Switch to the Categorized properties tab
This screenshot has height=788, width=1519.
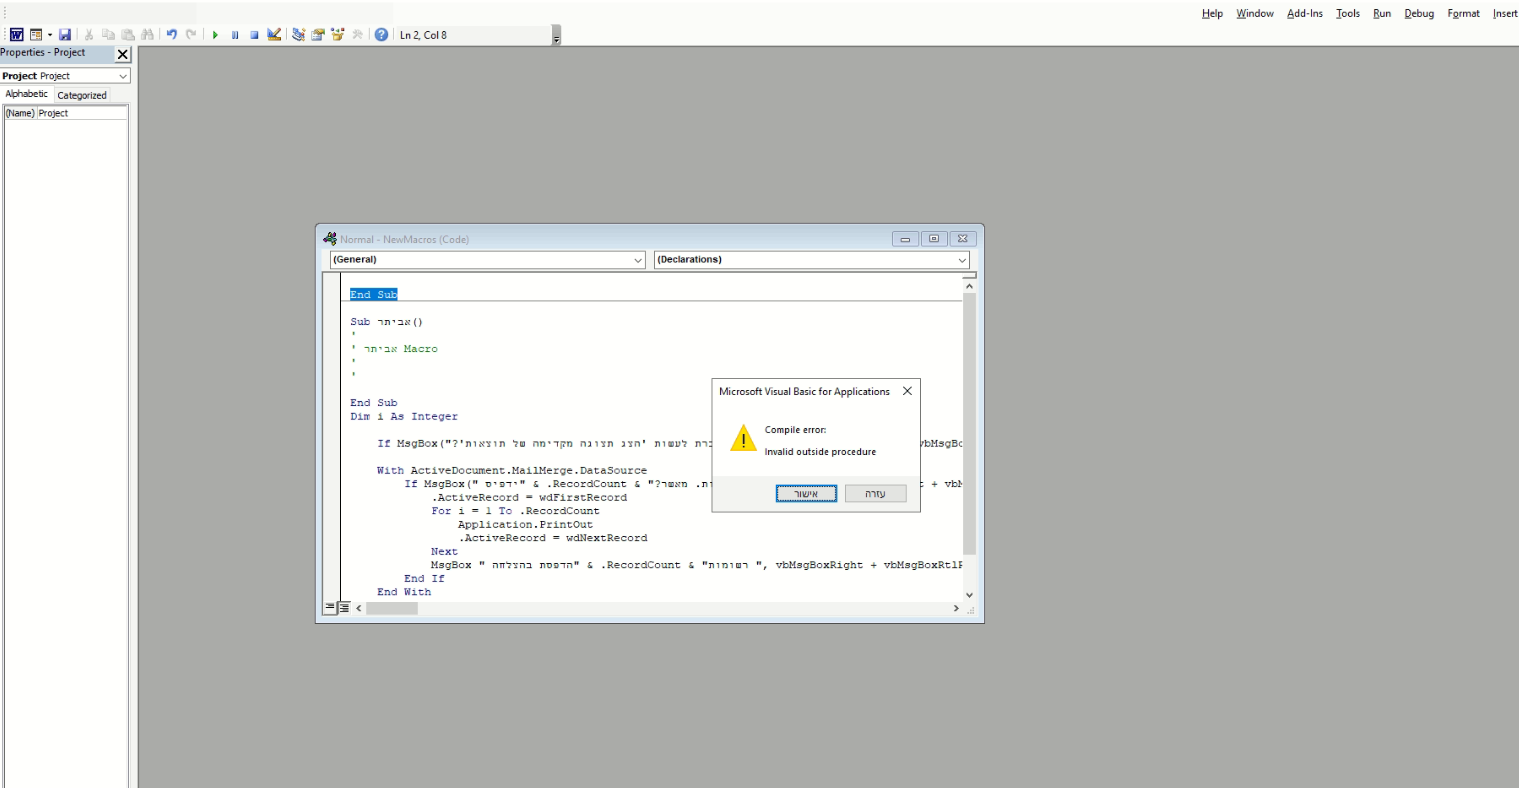point(82,95)
